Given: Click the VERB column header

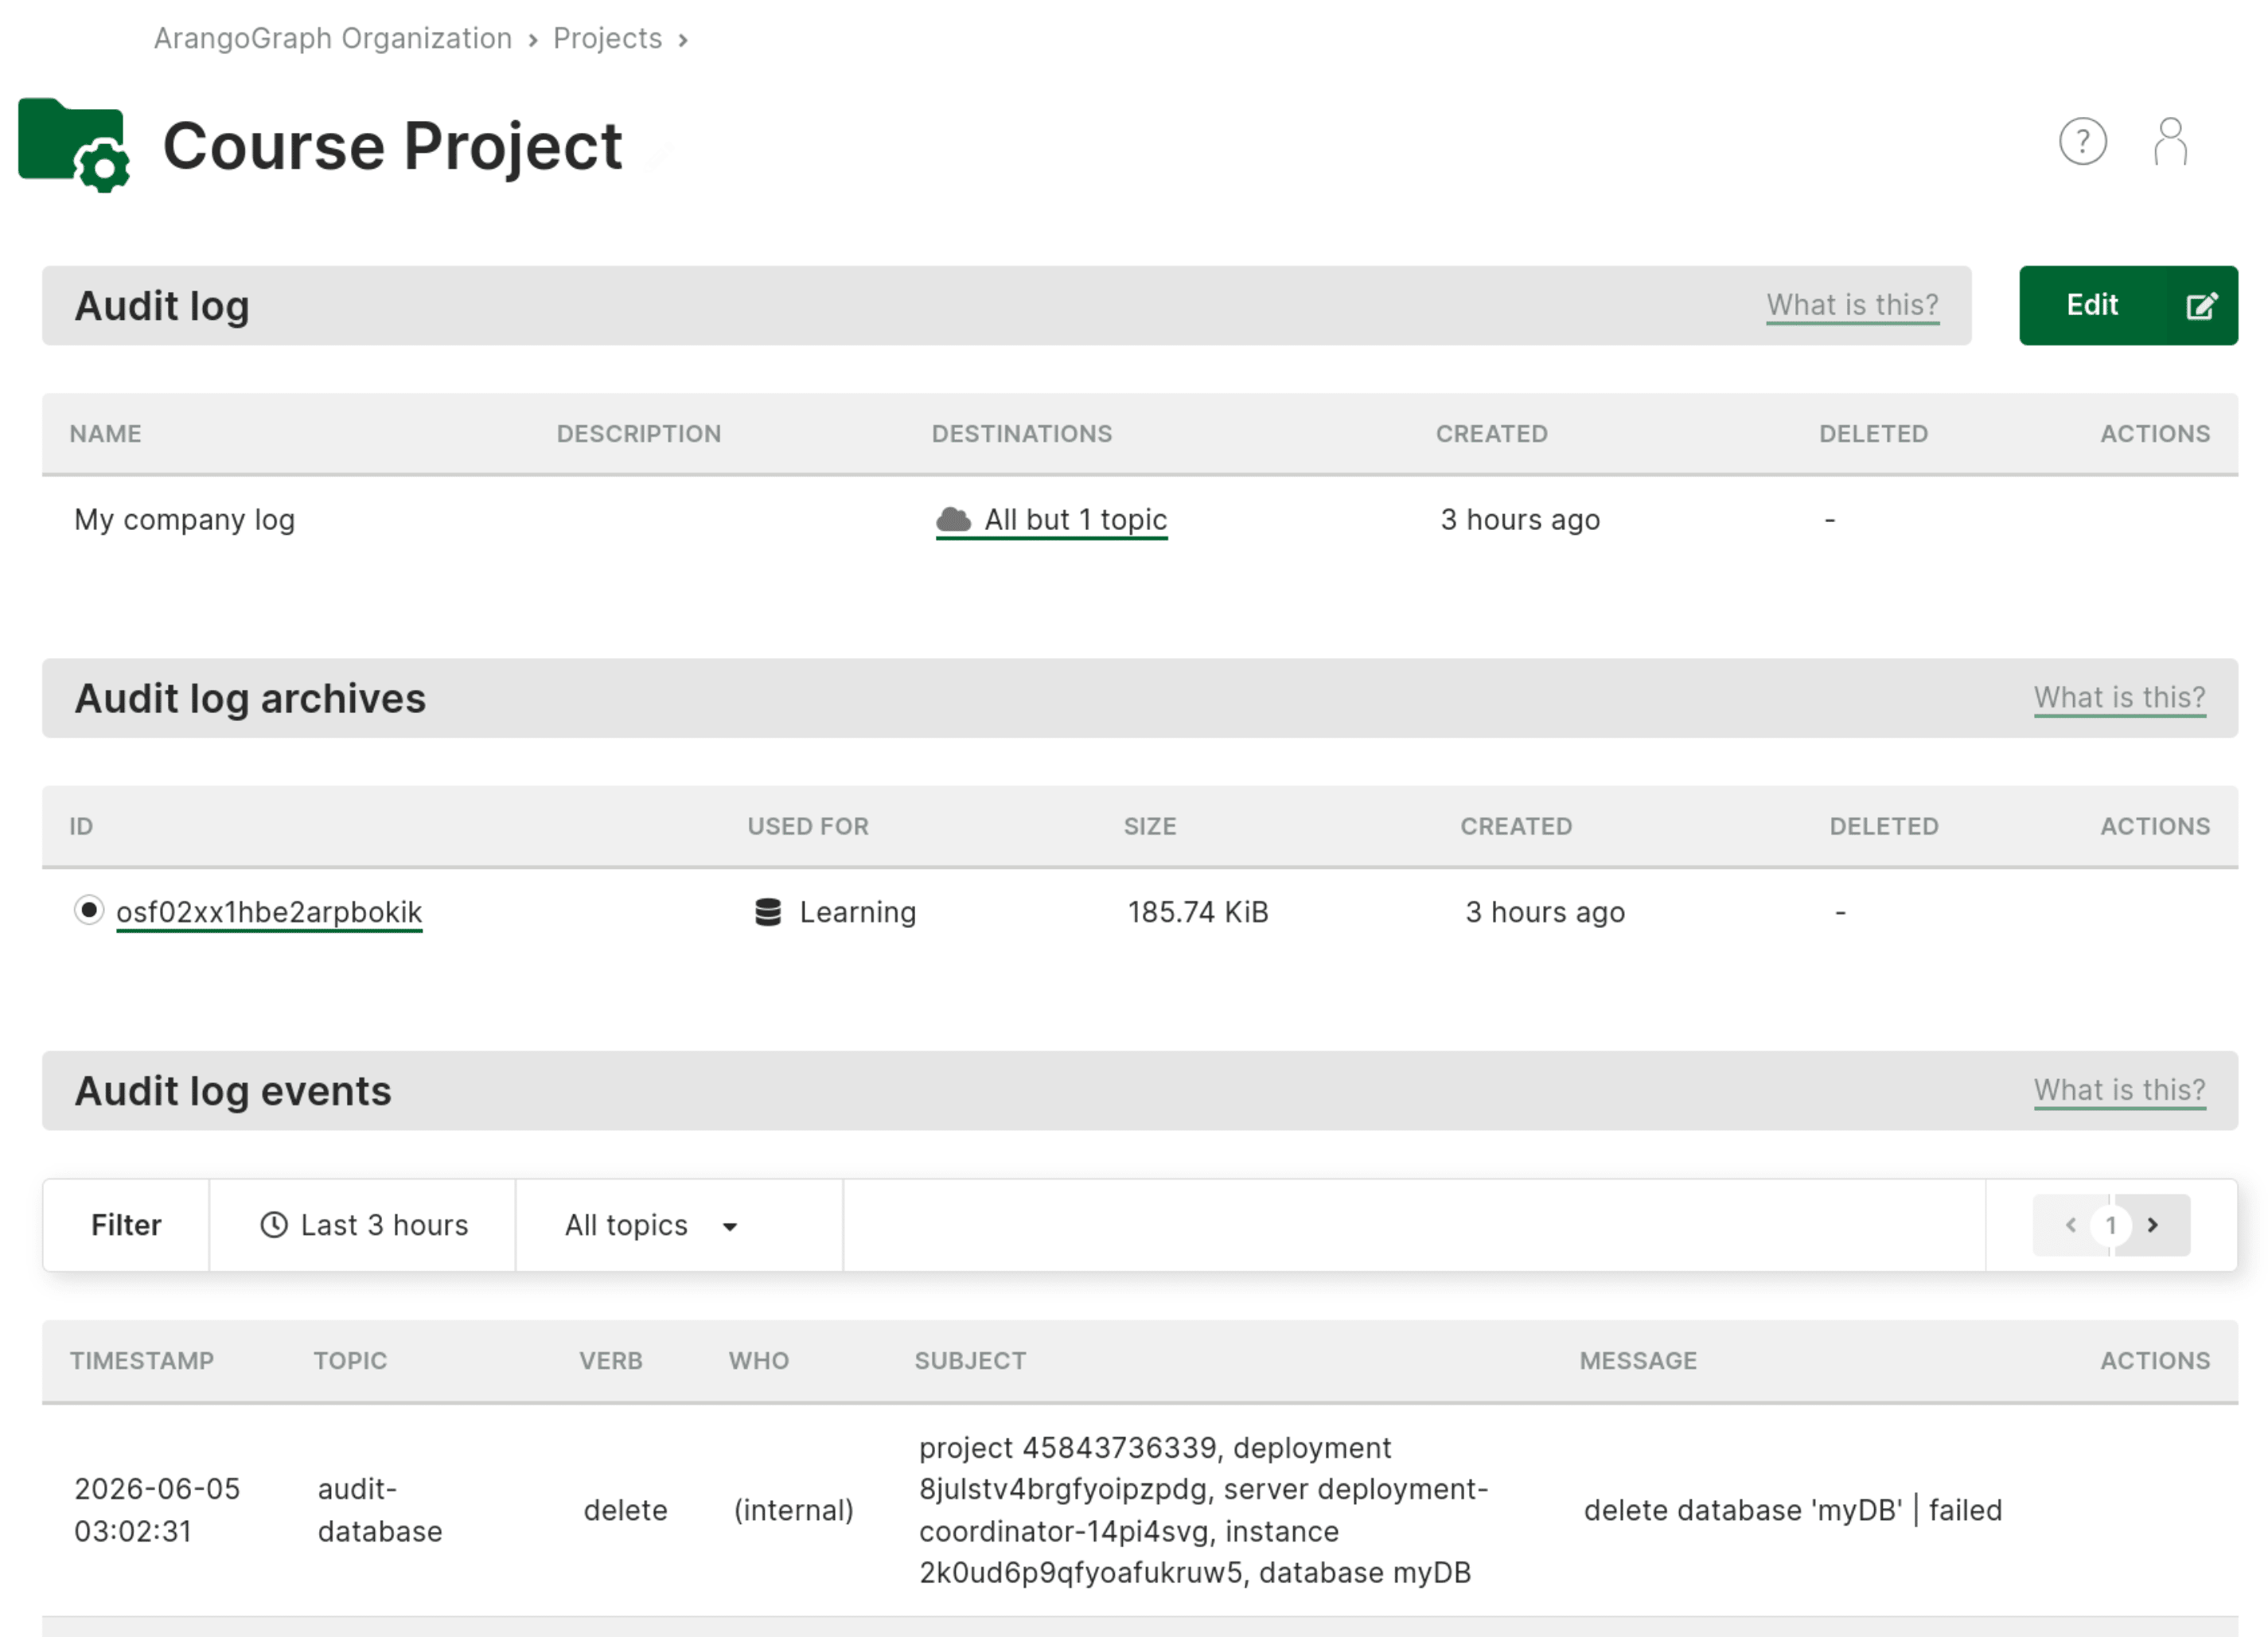Looking at the screenshot, I should click(611, 1360).
